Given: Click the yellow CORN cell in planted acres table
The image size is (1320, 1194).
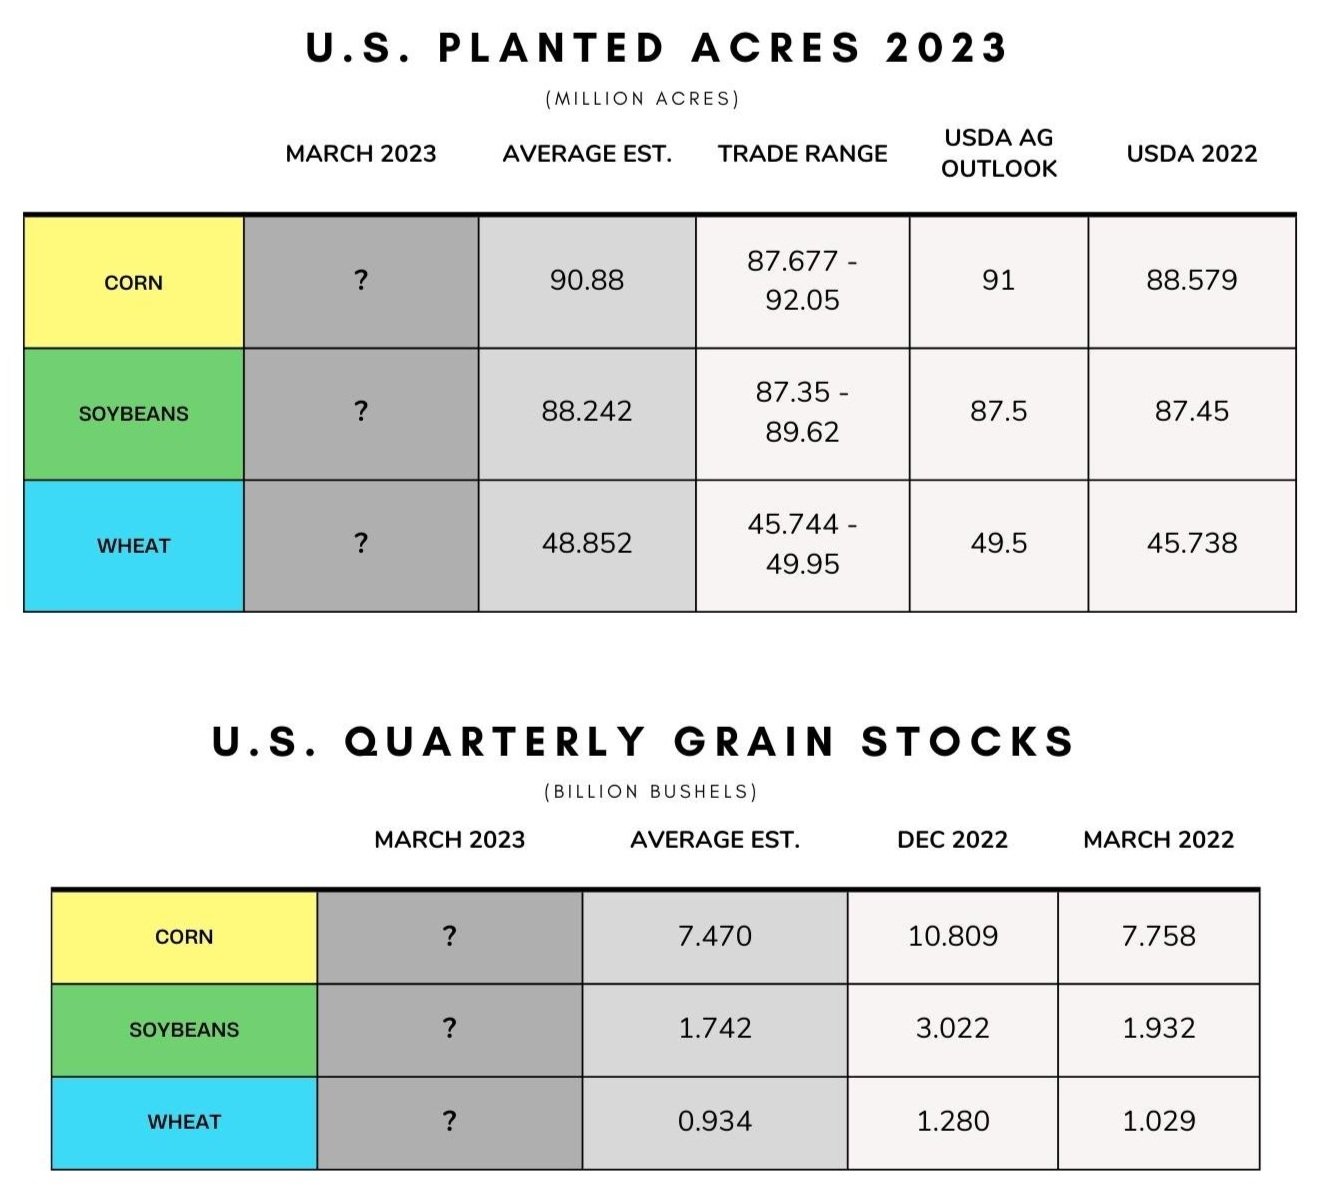Looking at the screenshot, I should point(134,282).
